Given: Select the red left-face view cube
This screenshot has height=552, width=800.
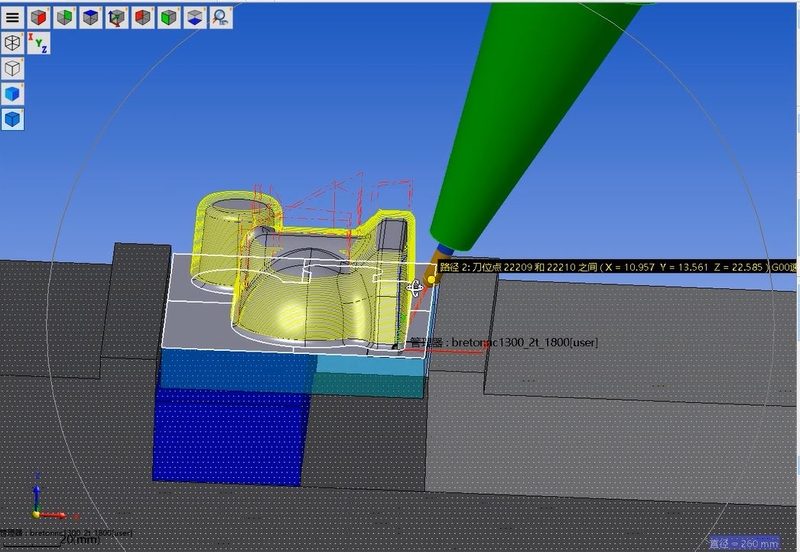Looking at the screenshot, I should point(143,17).
